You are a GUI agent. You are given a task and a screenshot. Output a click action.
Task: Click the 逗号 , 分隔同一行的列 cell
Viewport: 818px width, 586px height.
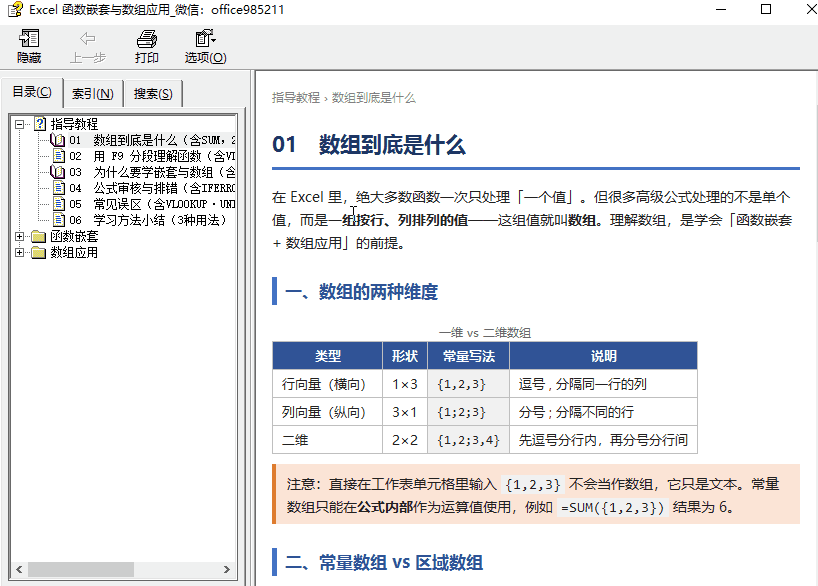click(x=604, y=384)
